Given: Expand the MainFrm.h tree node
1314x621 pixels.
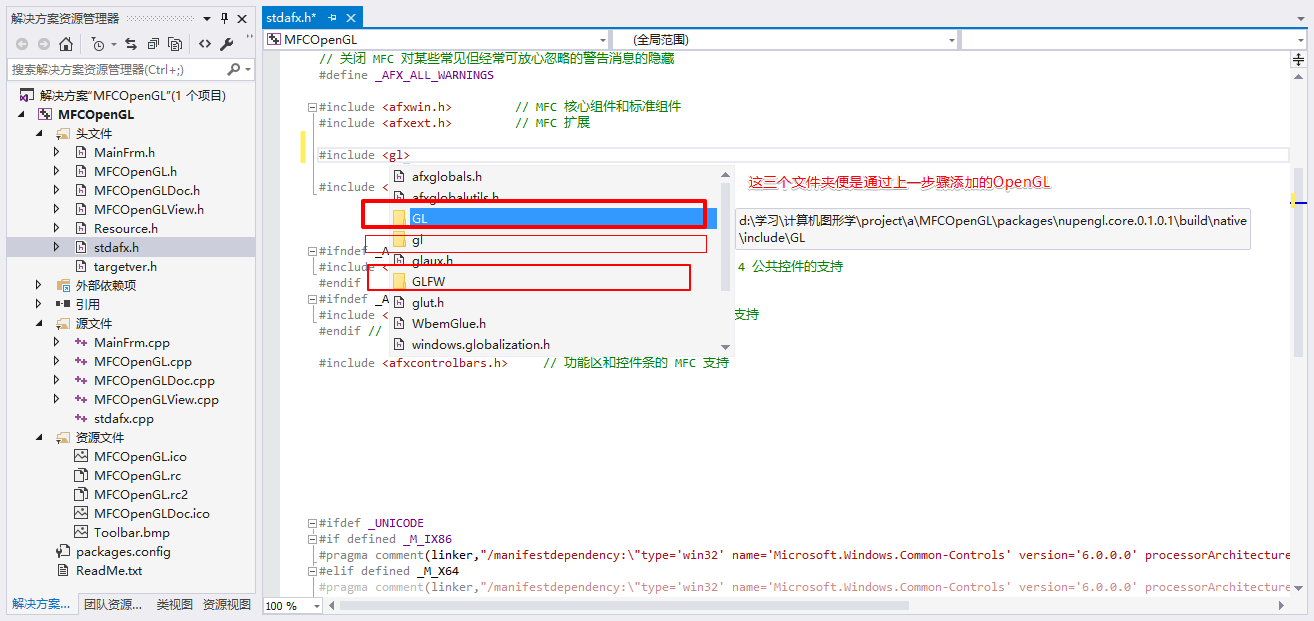Looking at the screenshot, I should coord(58,151).
